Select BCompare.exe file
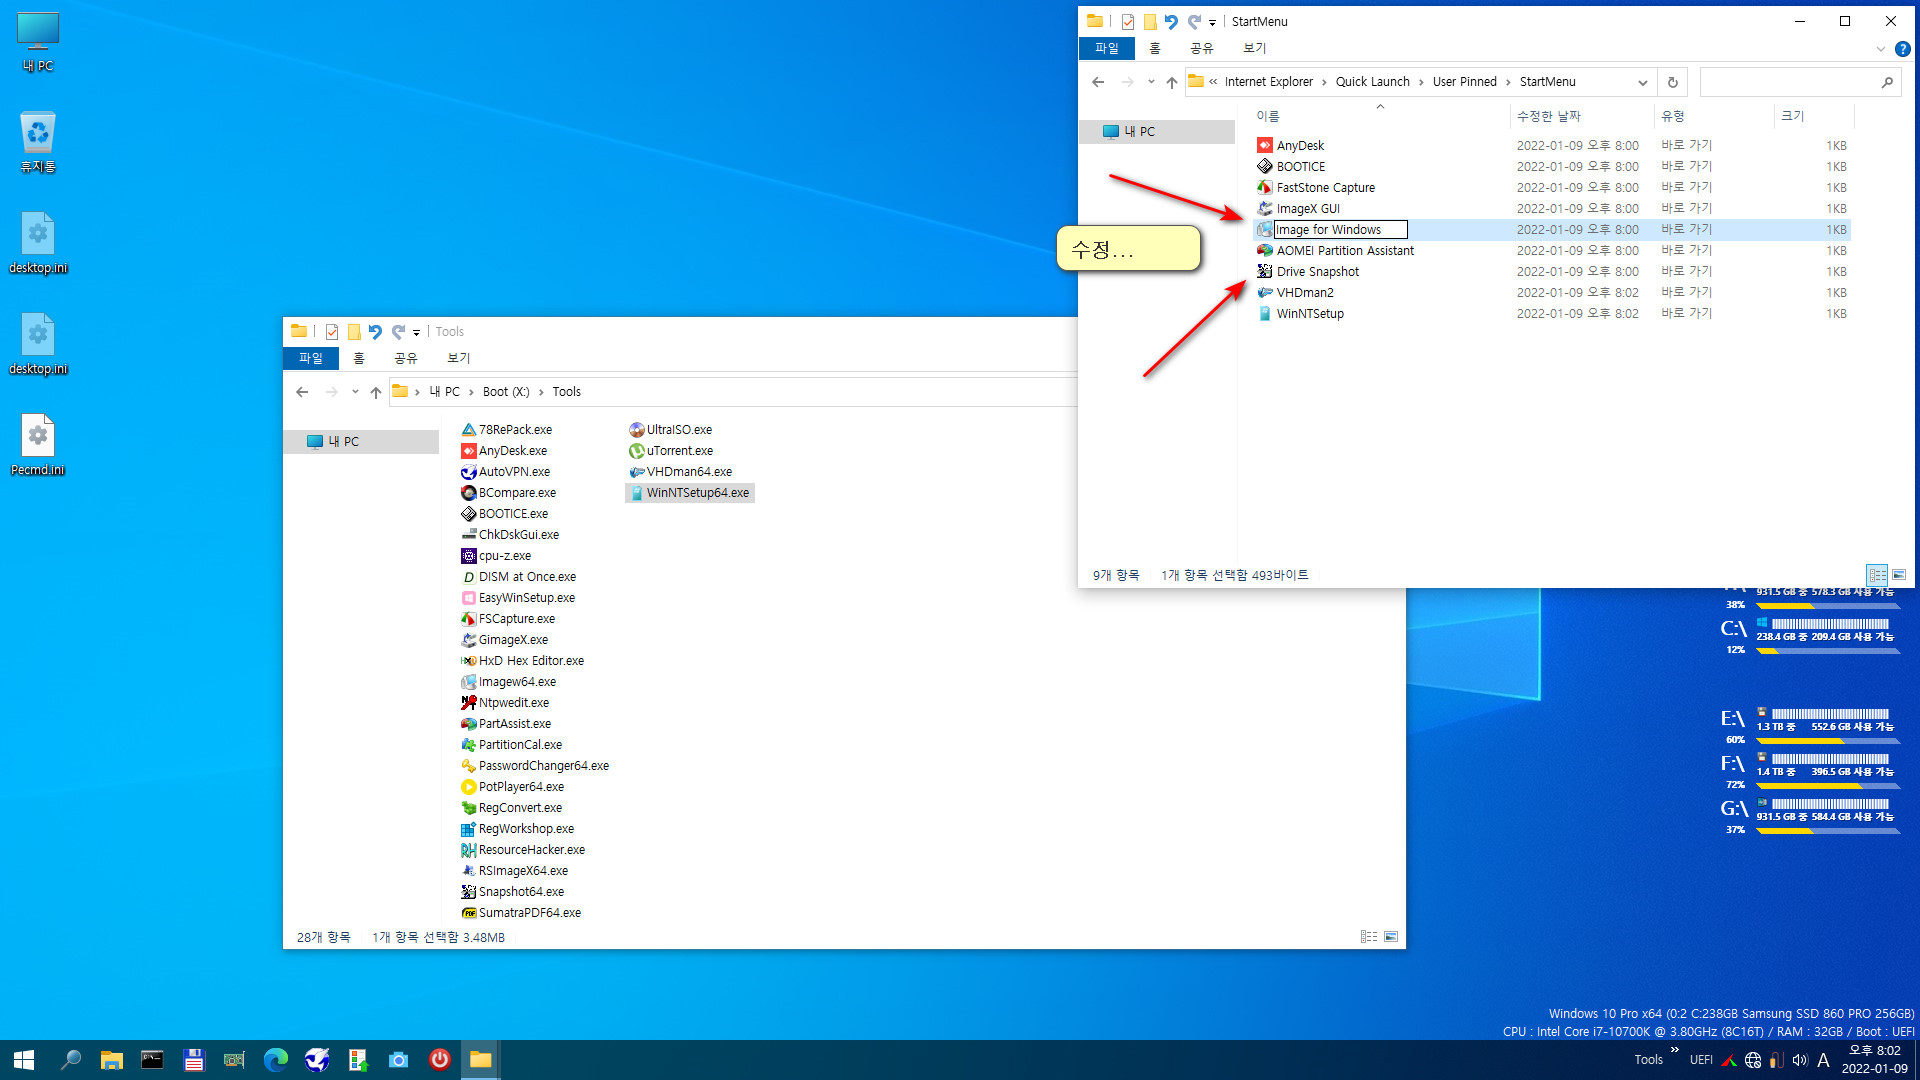This screenshot has height=1080, width=1920. click(x=516, y=492)
